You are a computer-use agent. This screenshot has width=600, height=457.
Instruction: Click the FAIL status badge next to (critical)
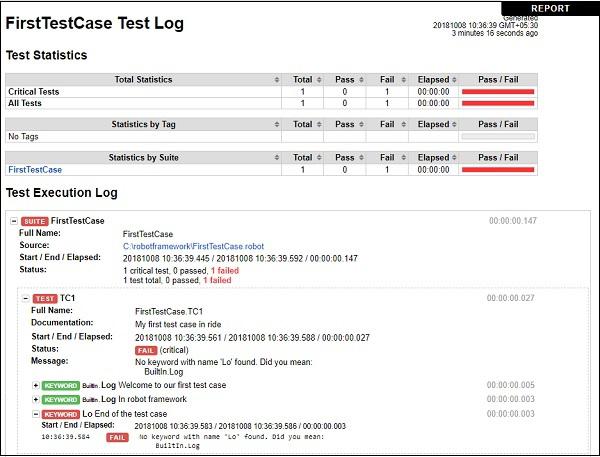click(146, 350)
